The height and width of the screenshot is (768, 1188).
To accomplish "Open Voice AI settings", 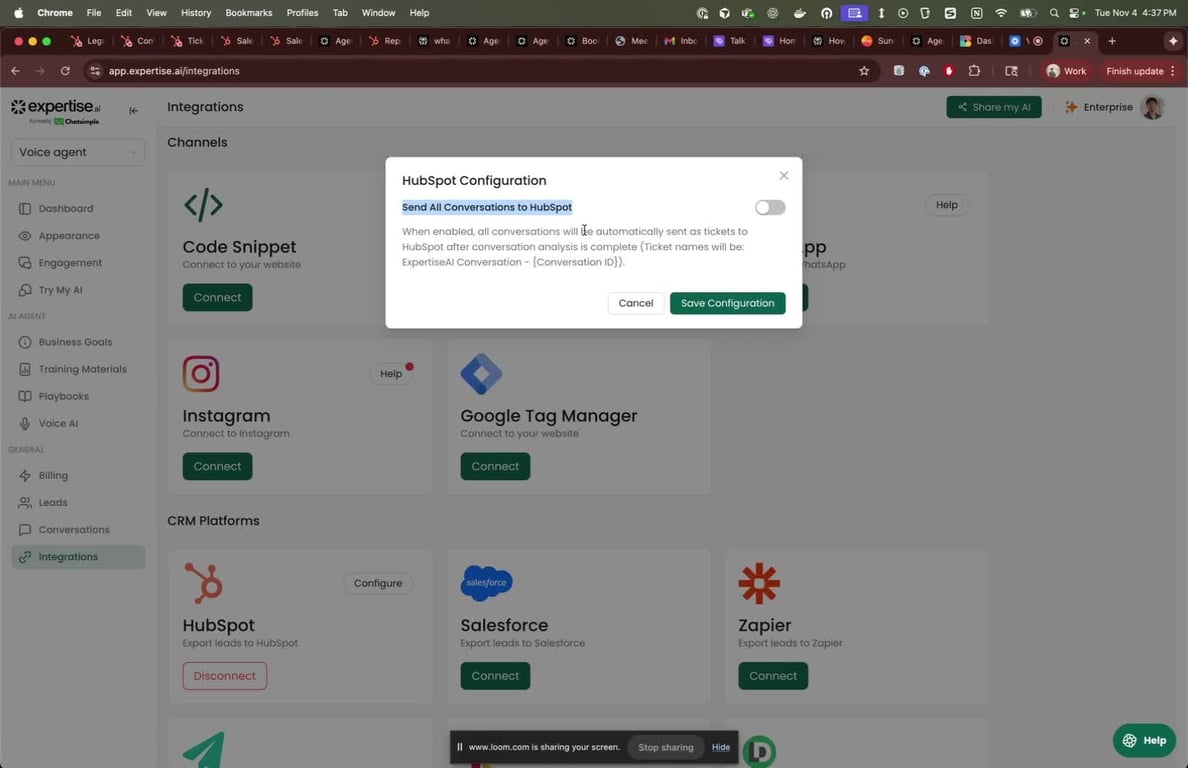I will pyautogui.click(x=58, y=424).
